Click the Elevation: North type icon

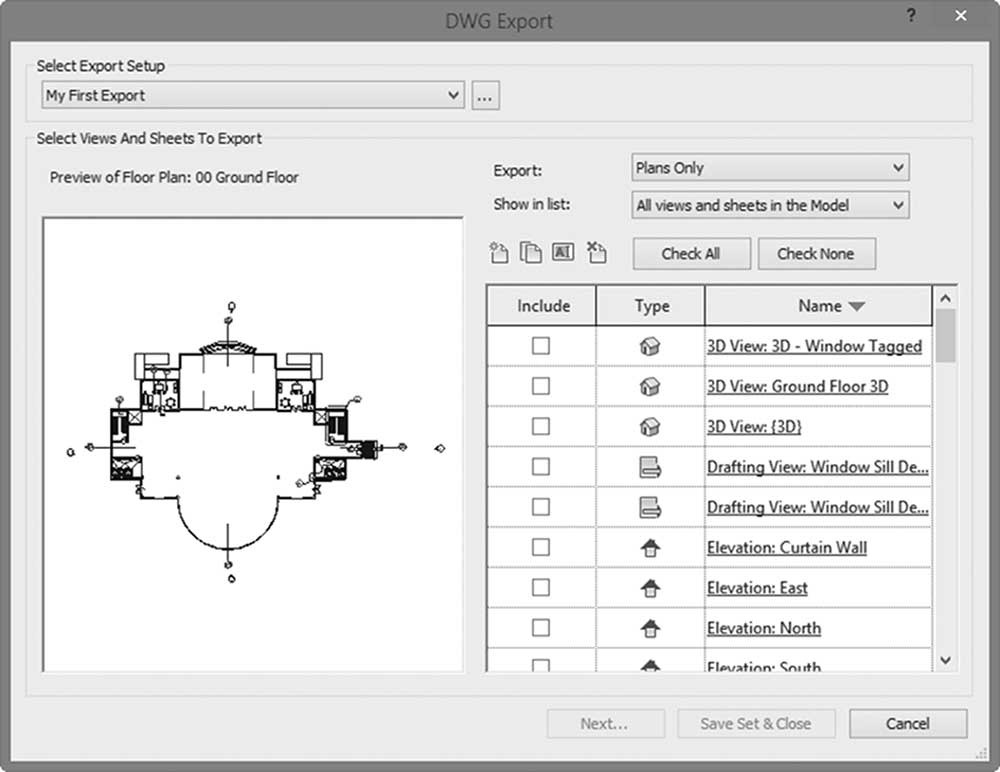(x=650, y=628)
